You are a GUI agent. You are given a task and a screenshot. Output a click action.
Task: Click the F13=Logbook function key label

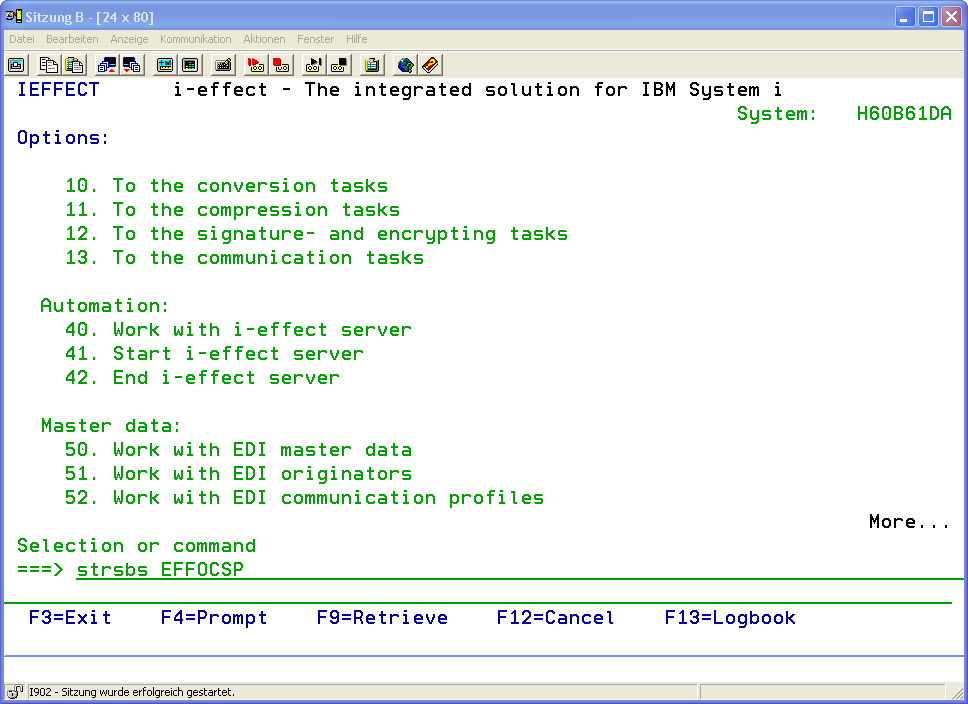click(x=730, y=618)
